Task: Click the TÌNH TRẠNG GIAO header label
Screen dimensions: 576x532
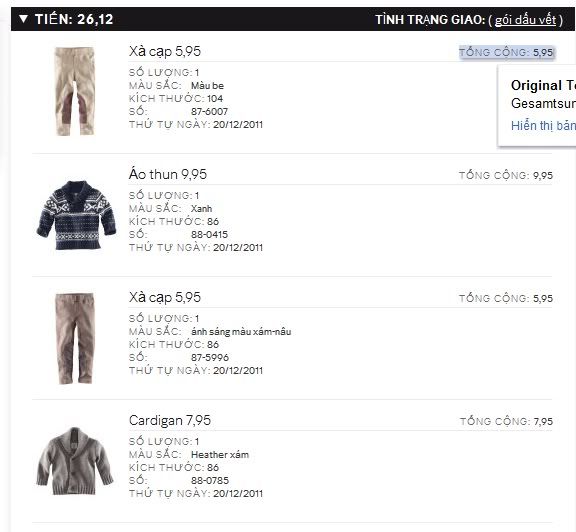Action: (430, 19)
